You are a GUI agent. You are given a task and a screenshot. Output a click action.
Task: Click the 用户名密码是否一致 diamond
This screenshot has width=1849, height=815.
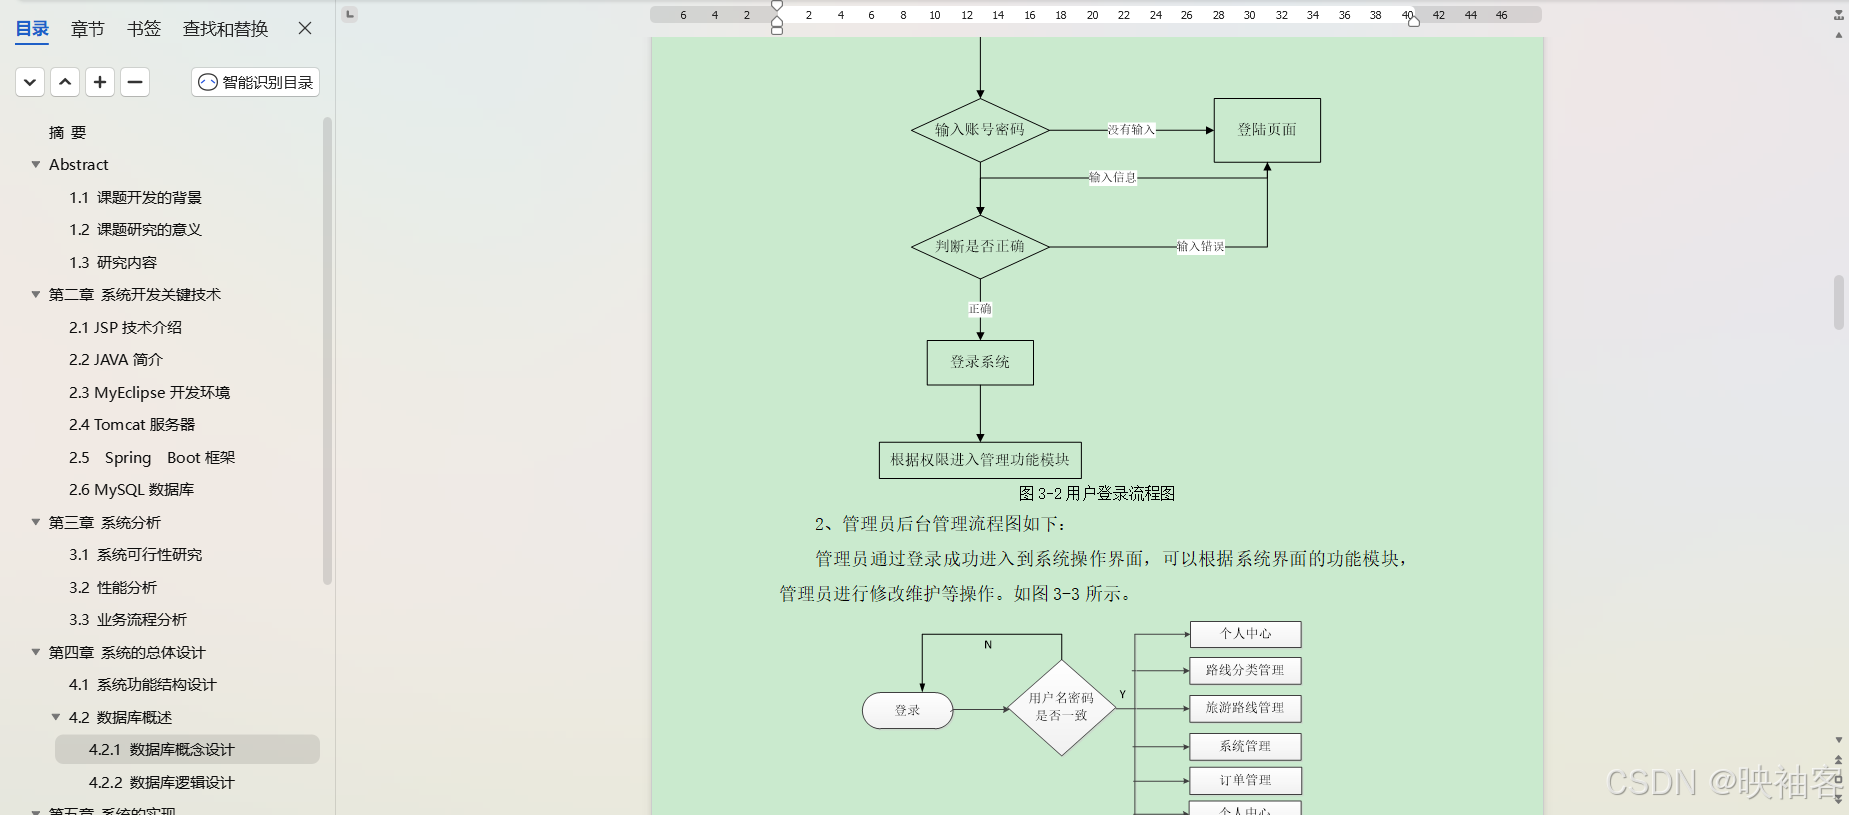point(1061,708)
